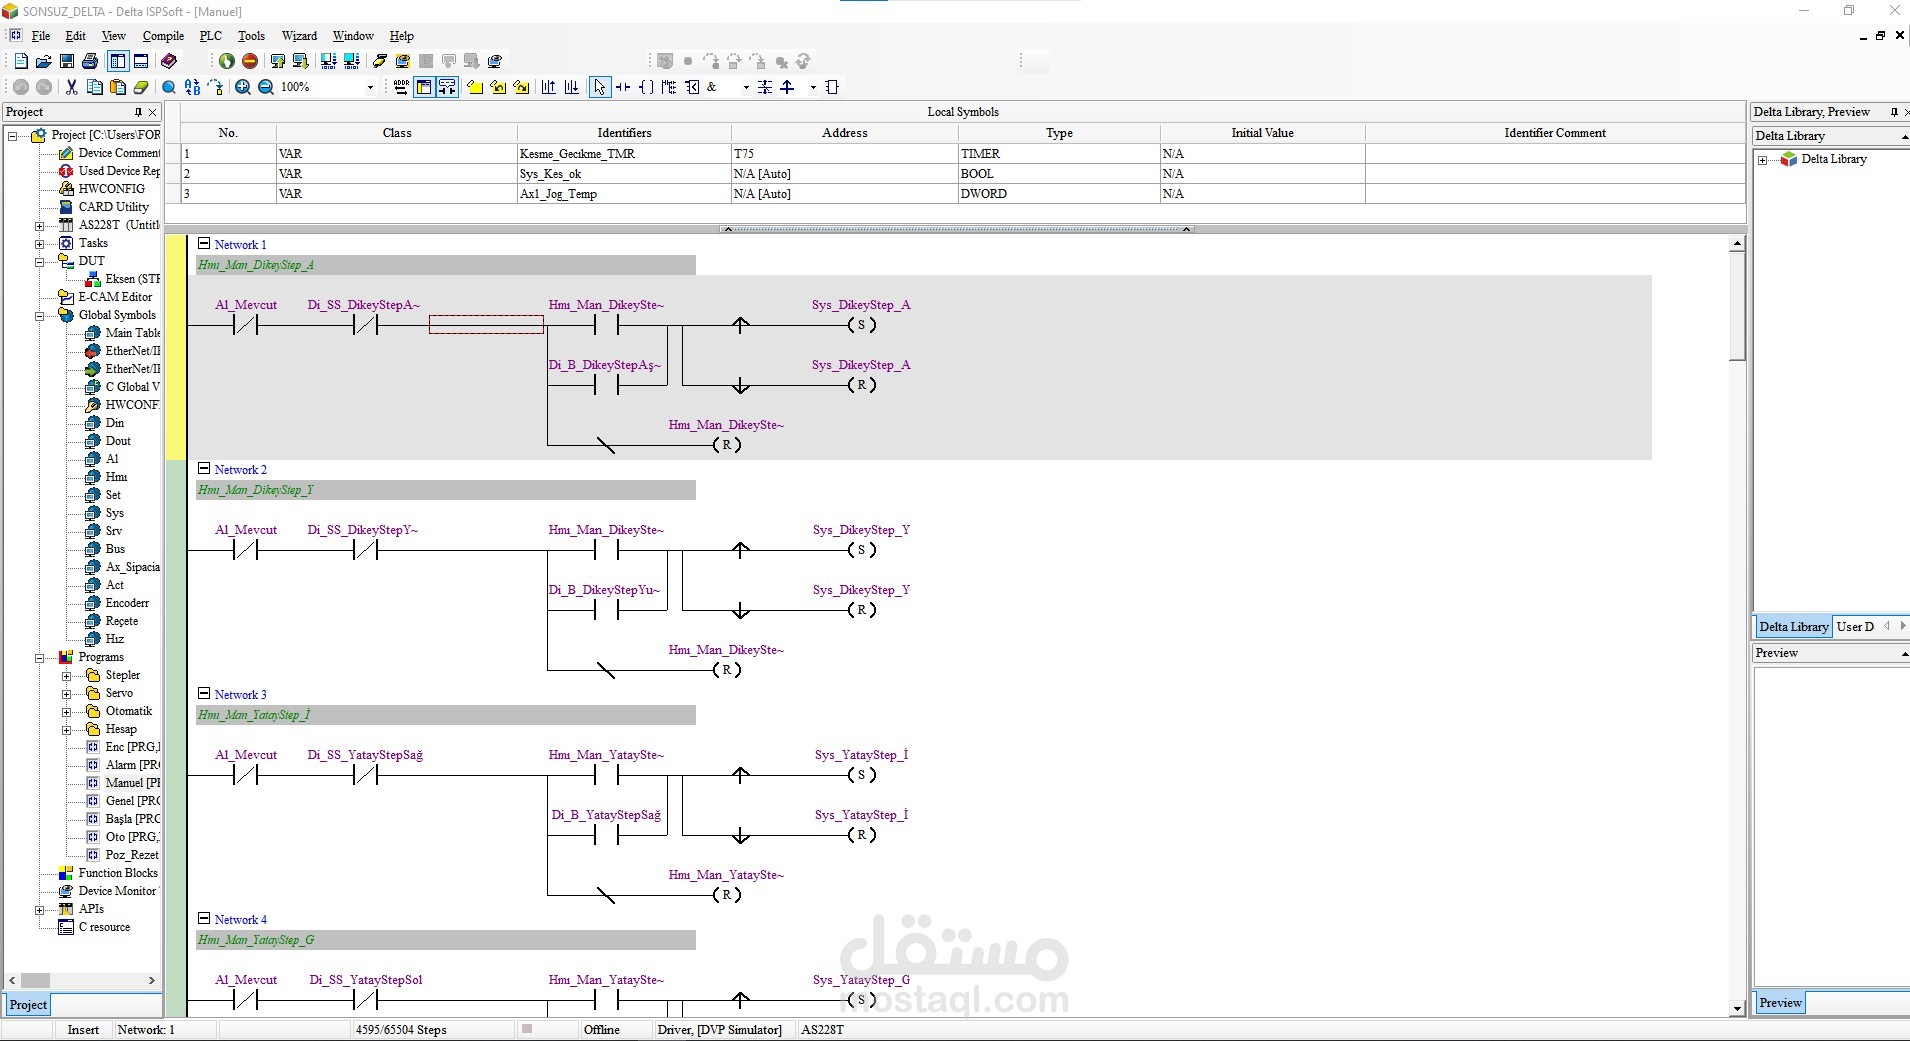
Task: Open the PLC menu
Action: 211,35
